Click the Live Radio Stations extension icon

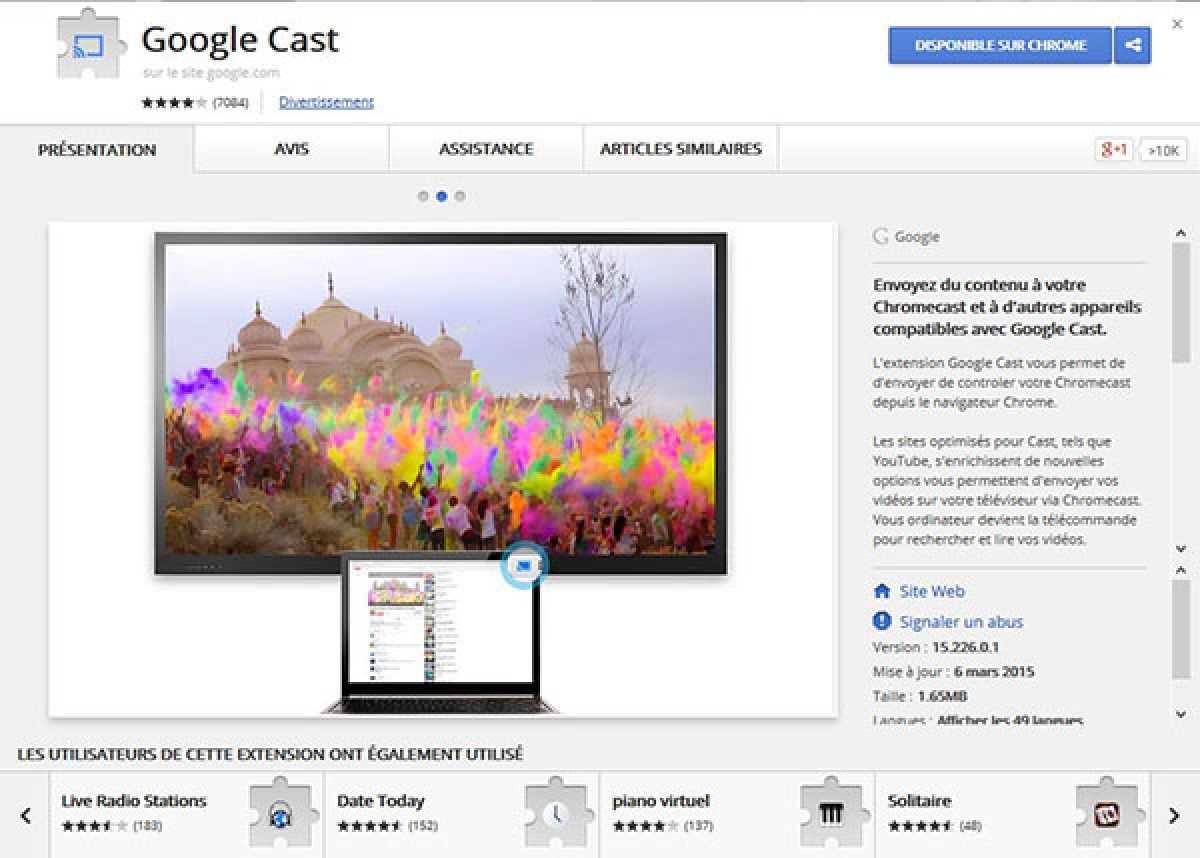click(x=281, y=814)
